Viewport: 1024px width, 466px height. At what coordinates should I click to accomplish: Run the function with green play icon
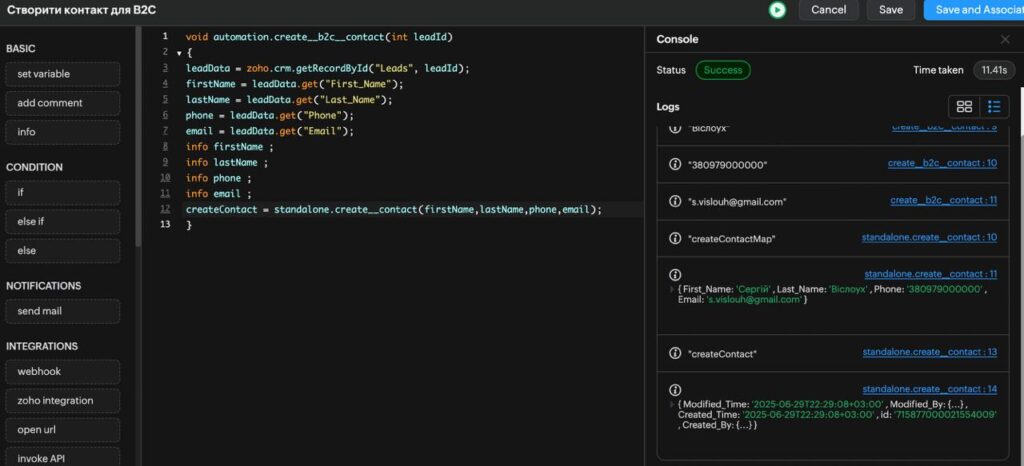777,10
